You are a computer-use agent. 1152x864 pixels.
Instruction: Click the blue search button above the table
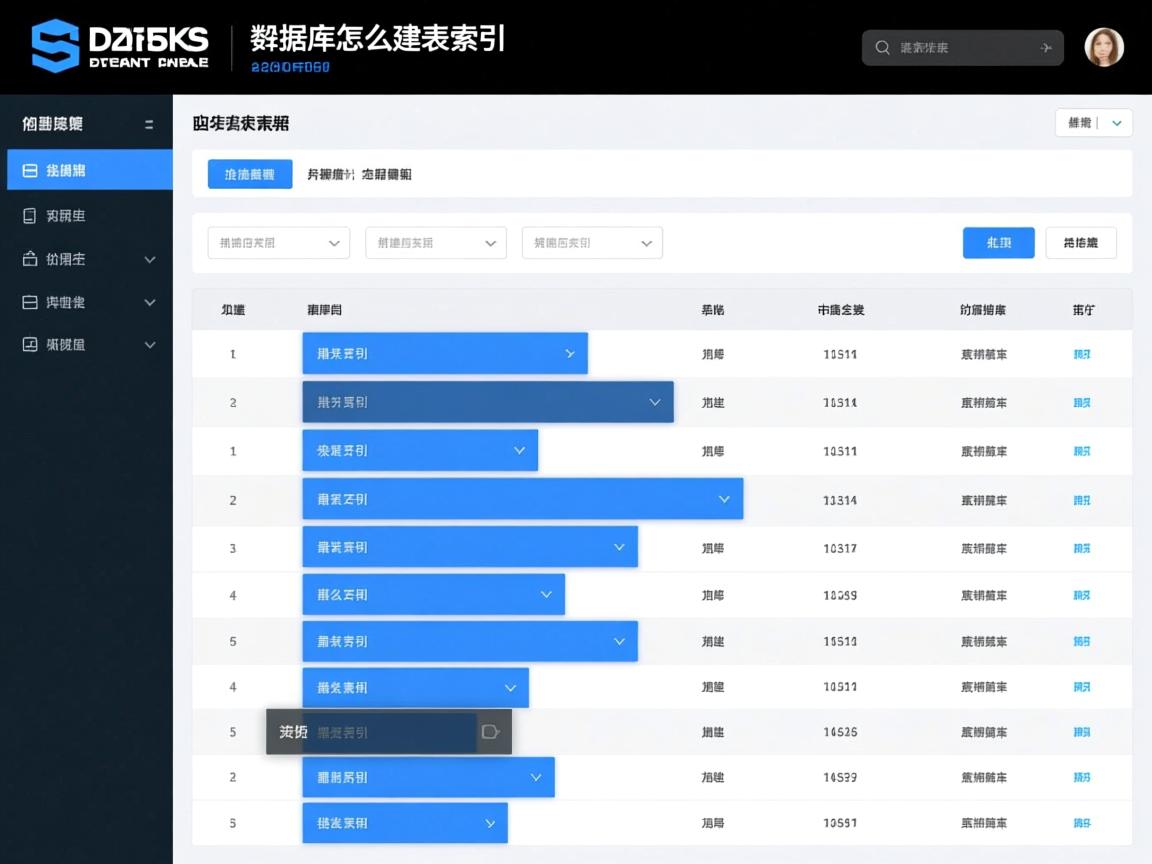pyautogui.click(x=998, y=242)
